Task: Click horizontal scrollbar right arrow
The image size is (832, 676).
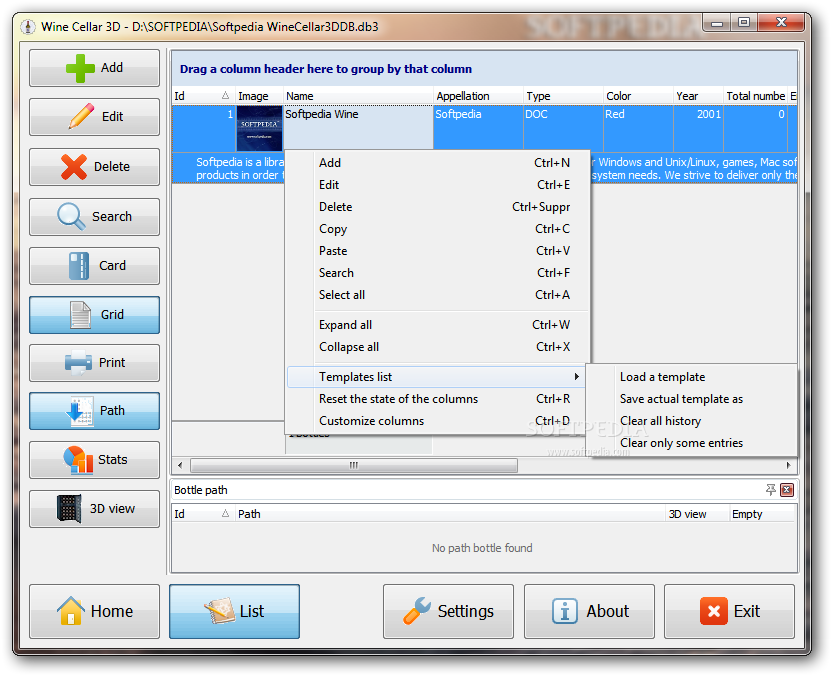Action: click(789, 465)
